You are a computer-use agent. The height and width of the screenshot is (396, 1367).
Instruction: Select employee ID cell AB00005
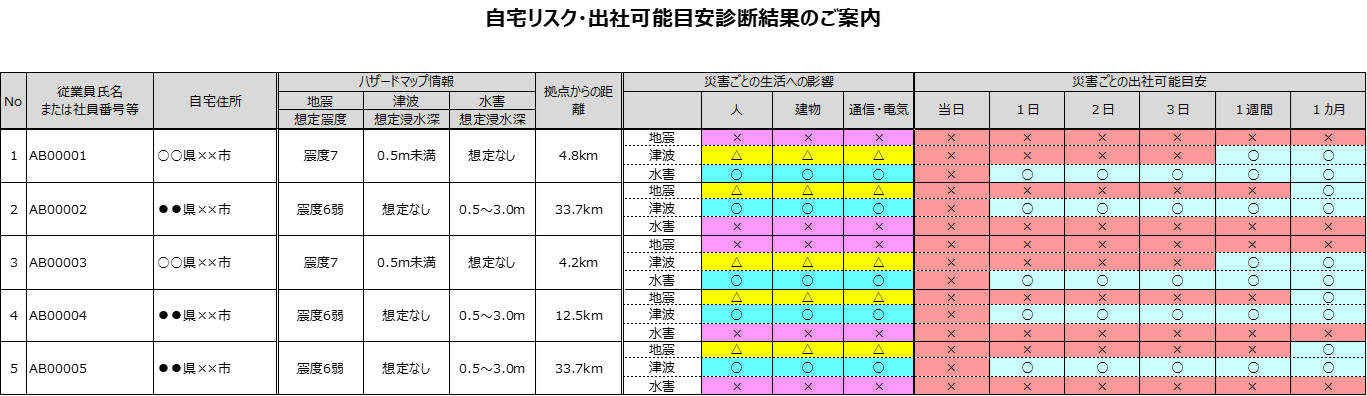(x=90, y=369)
